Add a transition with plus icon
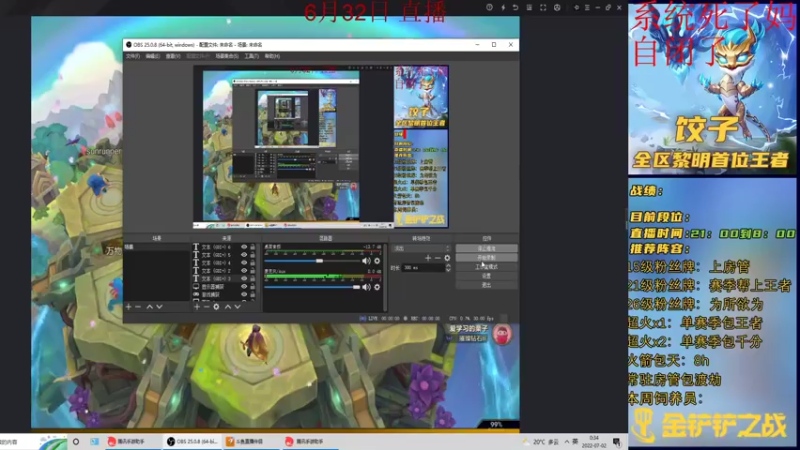800x450 pixels. pos(428,258)
